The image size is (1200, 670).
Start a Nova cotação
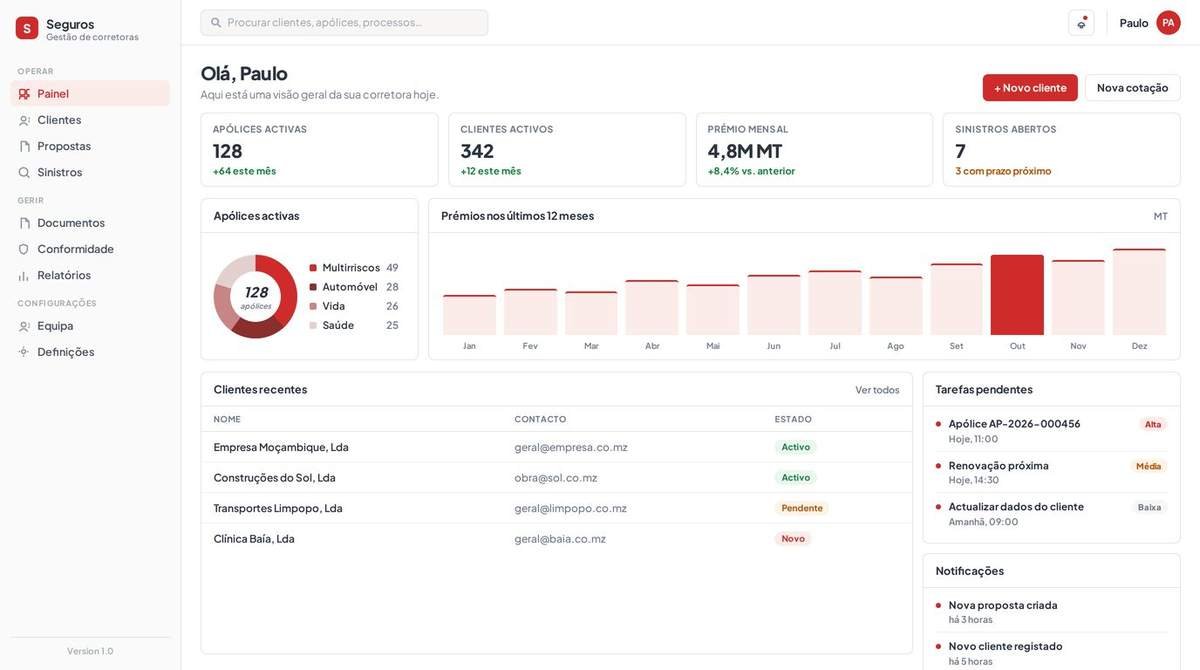tap(1132, 88)
